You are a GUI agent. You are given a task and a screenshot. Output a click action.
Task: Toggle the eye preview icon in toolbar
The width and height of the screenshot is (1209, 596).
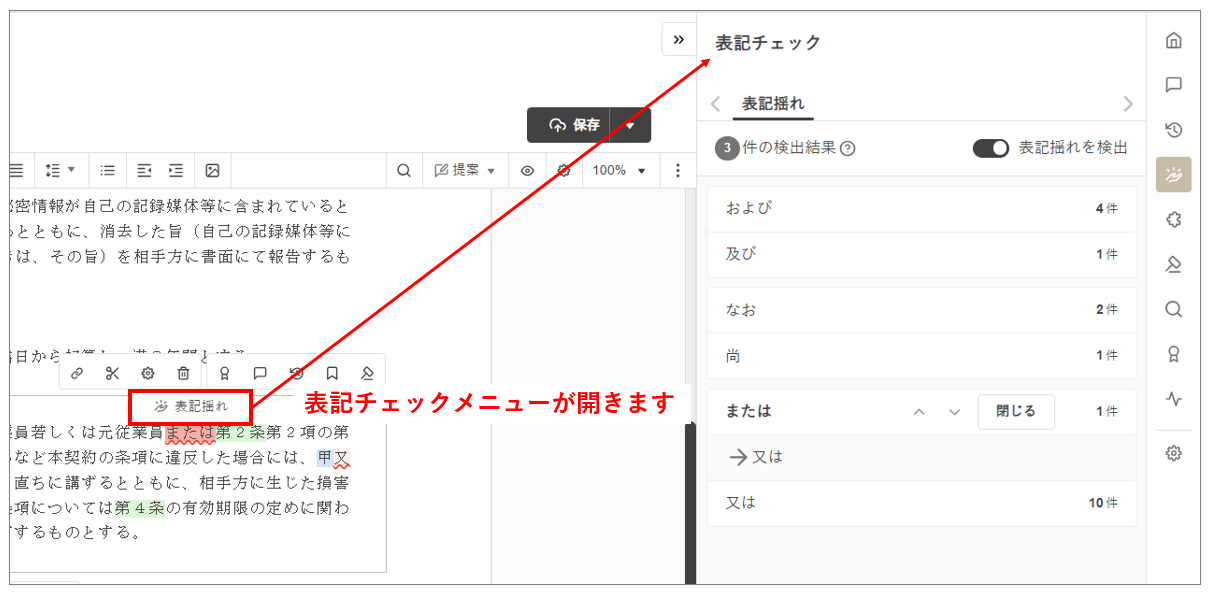click(x=527, y=170)
